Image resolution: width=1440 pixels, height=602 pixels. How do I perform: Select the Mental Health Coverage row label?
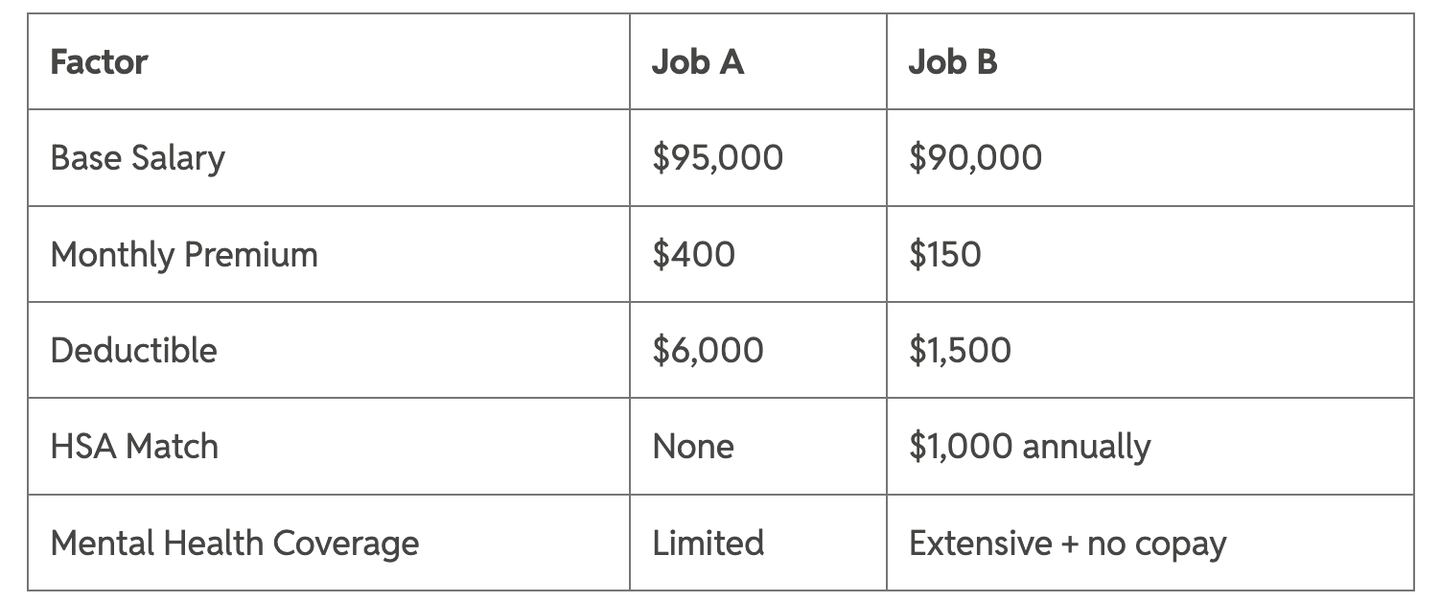[235, 543]
